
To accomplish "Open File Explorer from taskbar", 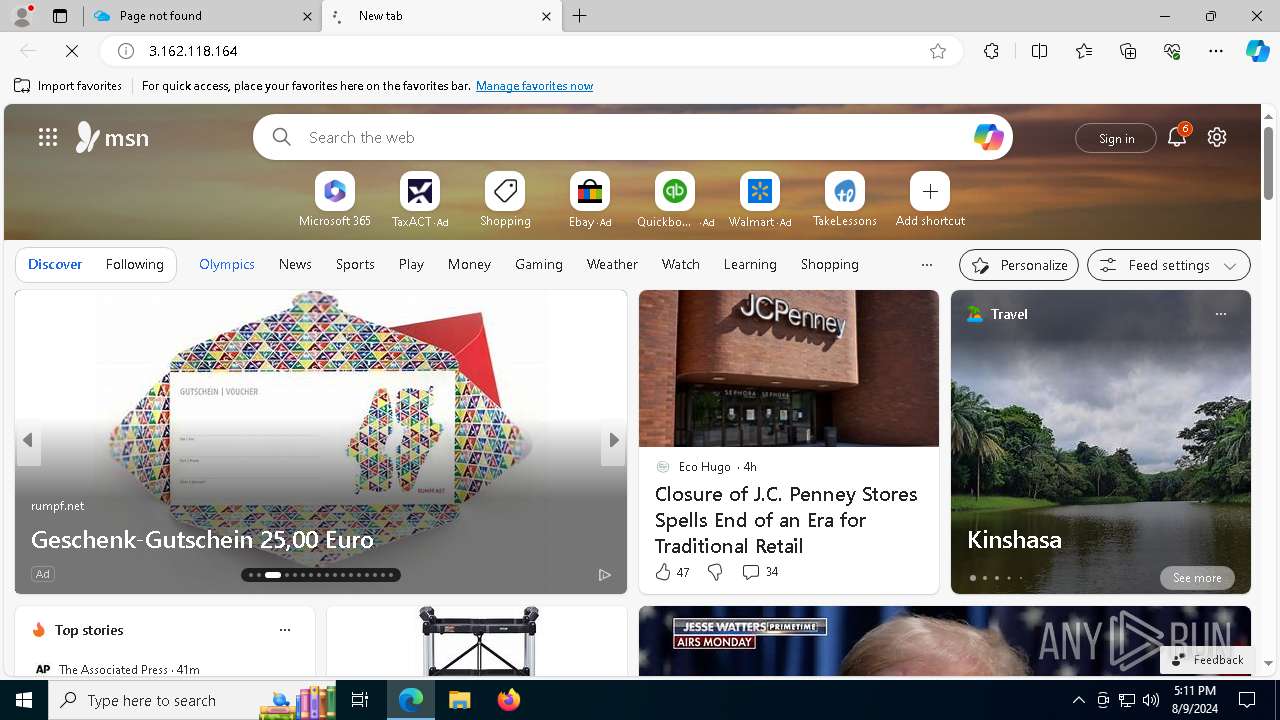I will (x=459, y=700).
